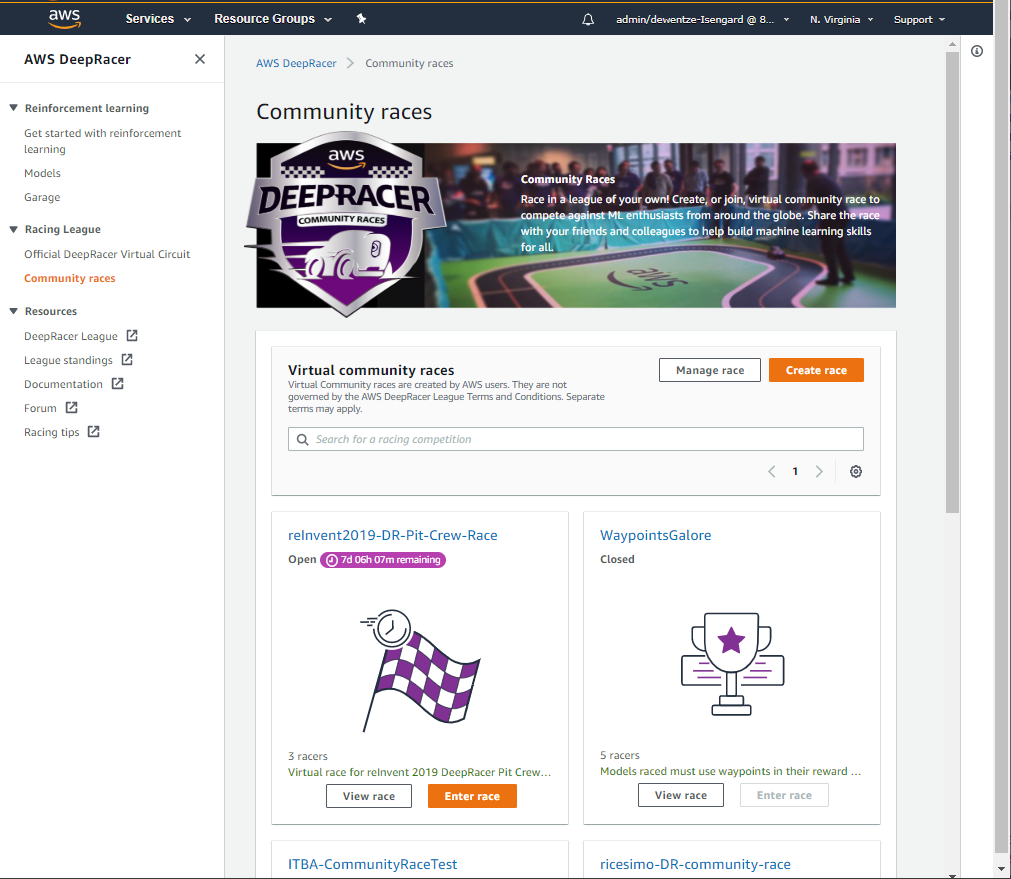Screen dimensions: 1011x879
Task: Enter the reInvent2019-DR-Pit-Crew-Race
Action: pos(472,796)
